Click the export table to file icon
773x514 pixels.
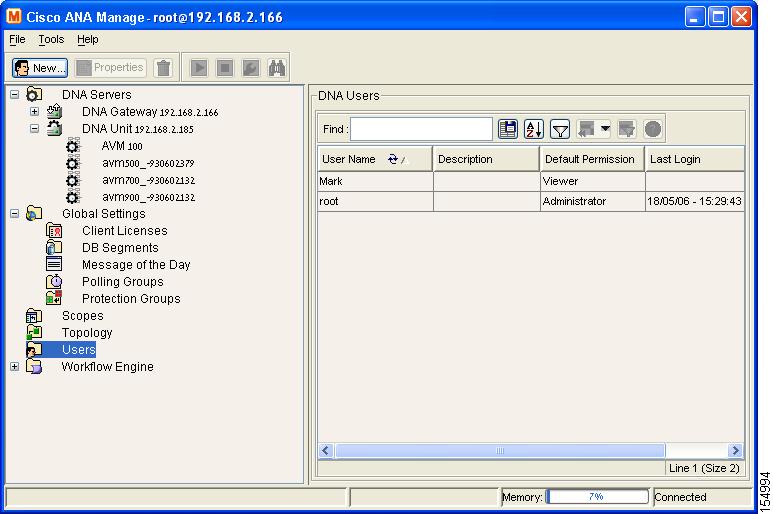coord(508,129)
